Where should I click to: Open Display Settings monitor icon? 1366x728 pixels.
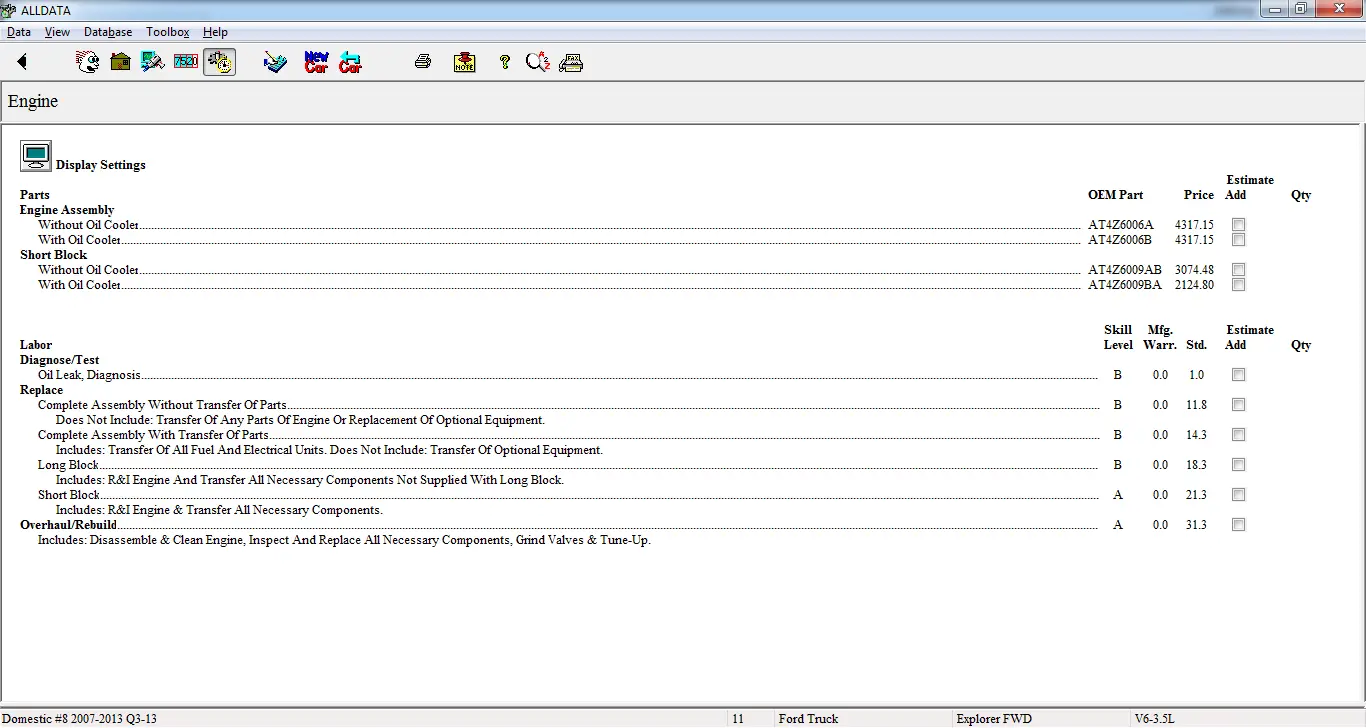(x=36, y=156)
